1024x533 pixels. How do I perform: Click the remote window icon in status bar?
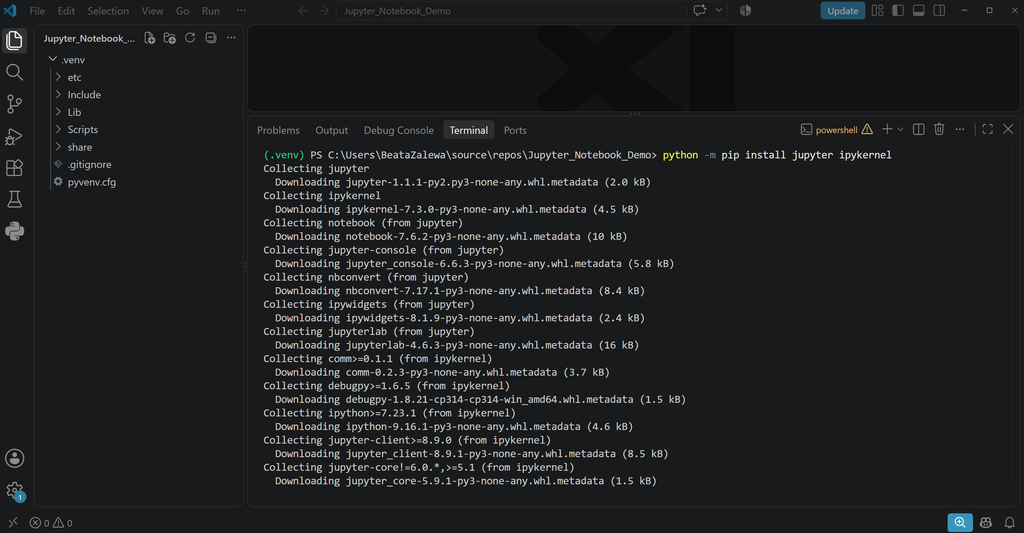(x=13, y=523)
